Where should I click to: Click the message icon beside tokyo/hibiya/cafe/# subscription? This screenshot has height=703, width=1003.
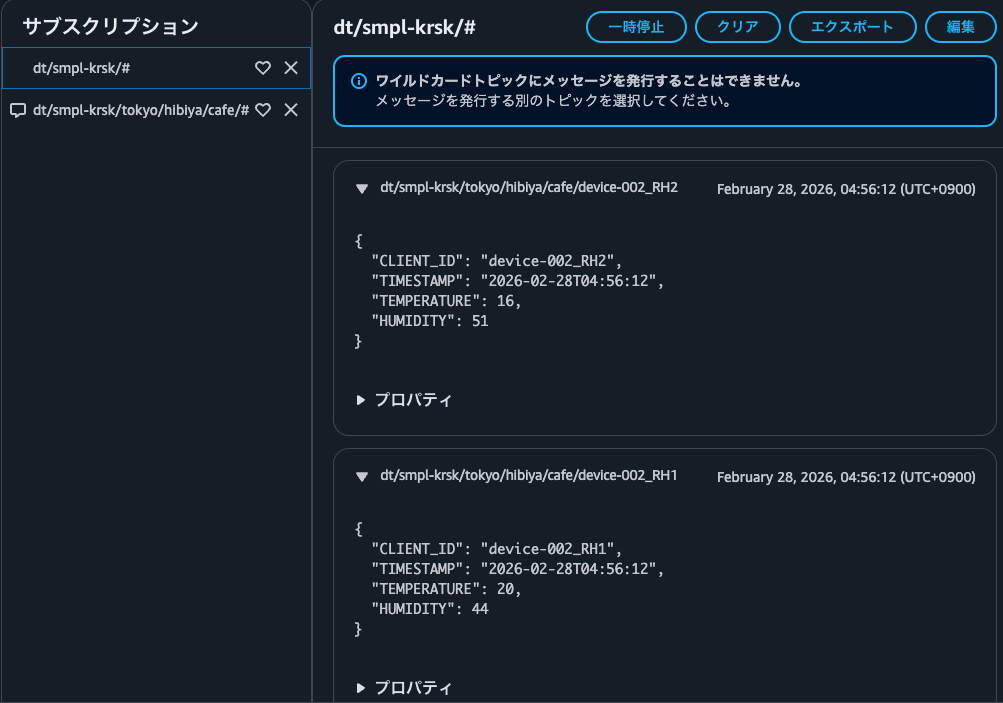point(17,110)
